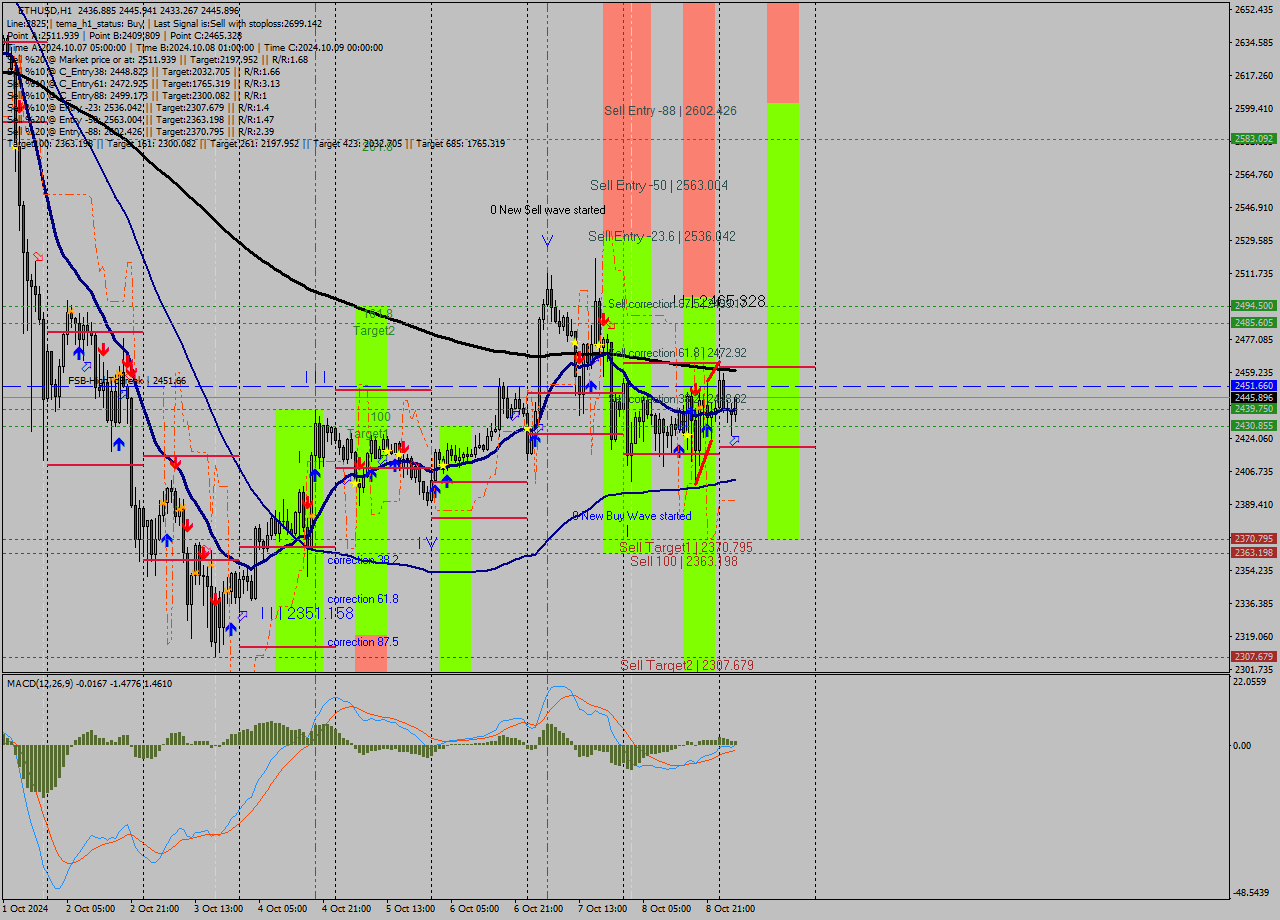Image resolution: width=1280 pixels, height=920 pixels.
Task: Click the 2599.410 price scale value
Action: 1253,108
